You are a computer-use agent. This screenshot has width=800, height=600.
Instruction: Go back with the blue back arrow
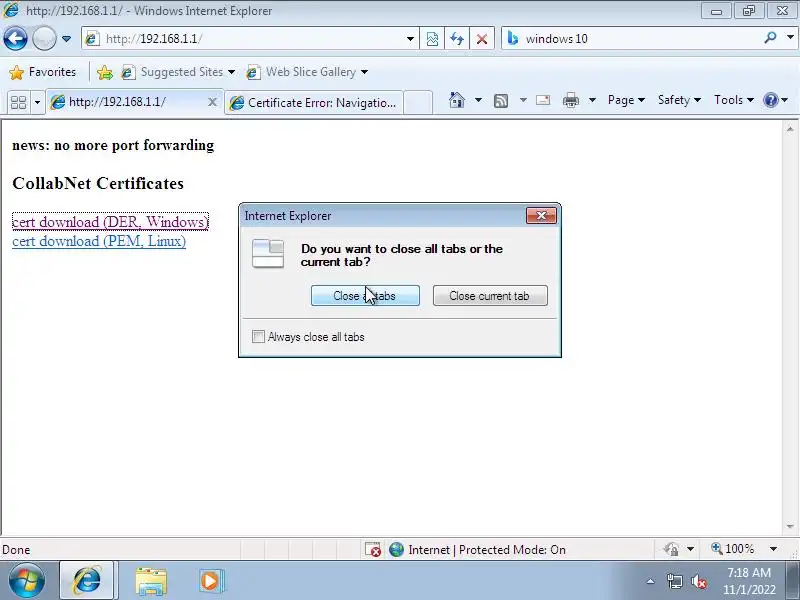[x=15, y=38]
